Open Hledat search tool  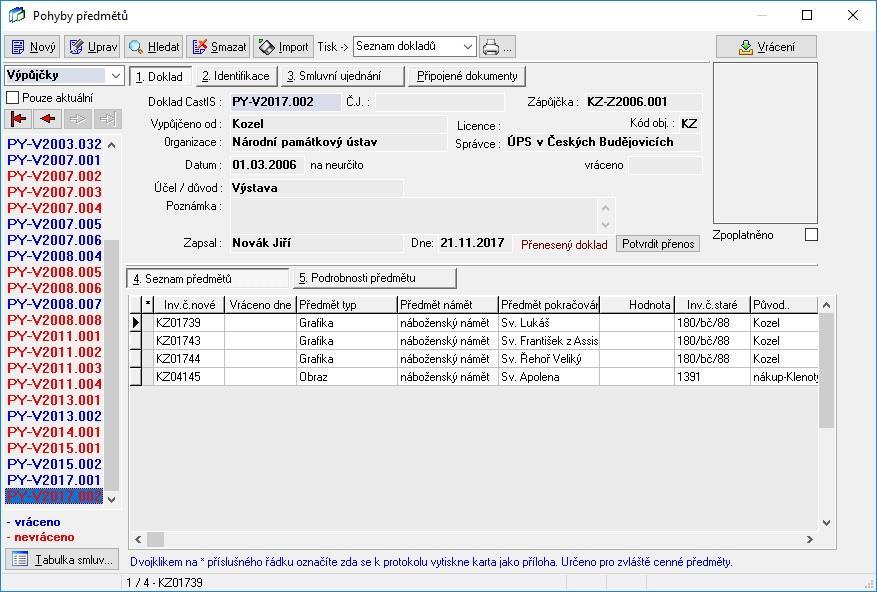click(x=153, y=47)
